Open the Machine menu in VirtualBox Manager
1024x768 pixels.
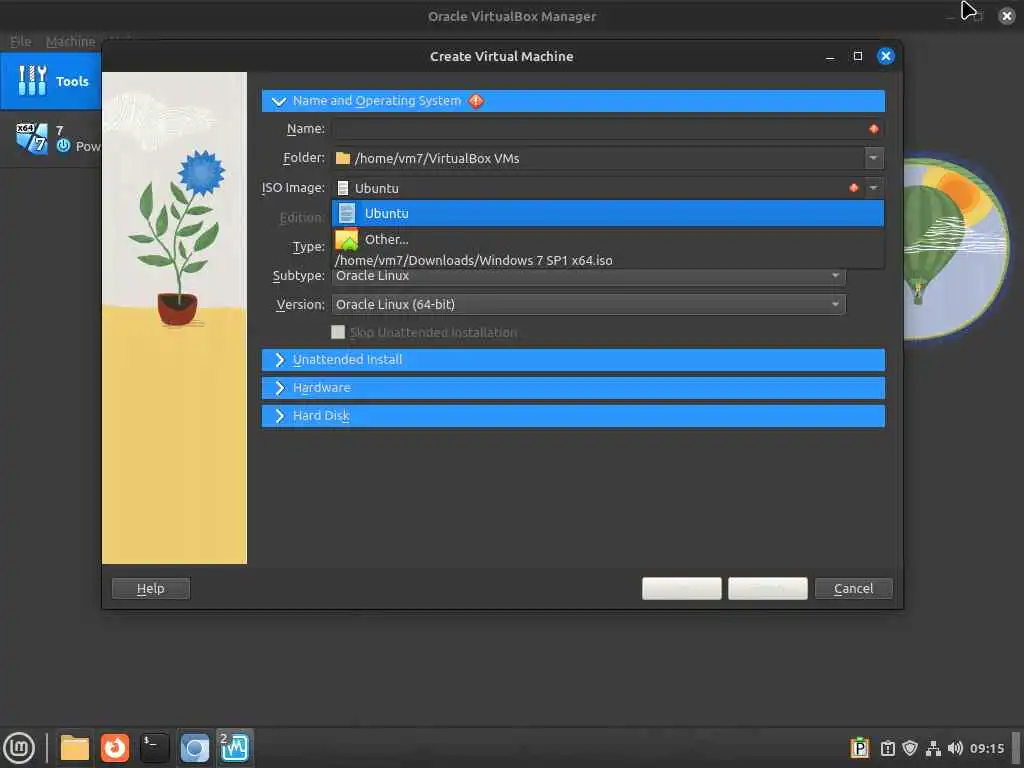(71, 41)
